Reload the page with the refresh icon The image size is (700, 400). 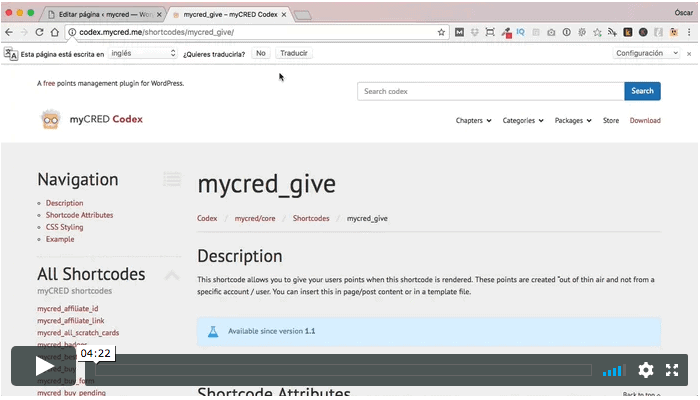(x=39, y=32)
